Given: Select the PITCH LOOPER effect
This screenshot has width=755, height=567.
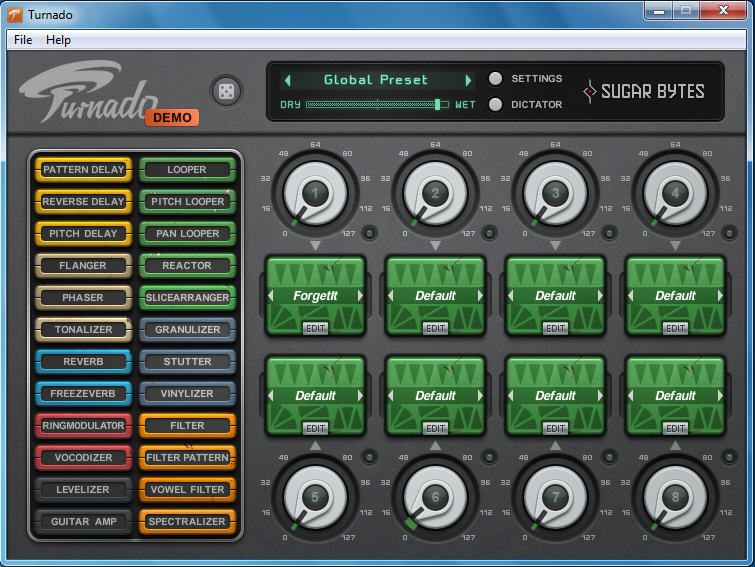Looking at the screenshot, I should [187, 202].
